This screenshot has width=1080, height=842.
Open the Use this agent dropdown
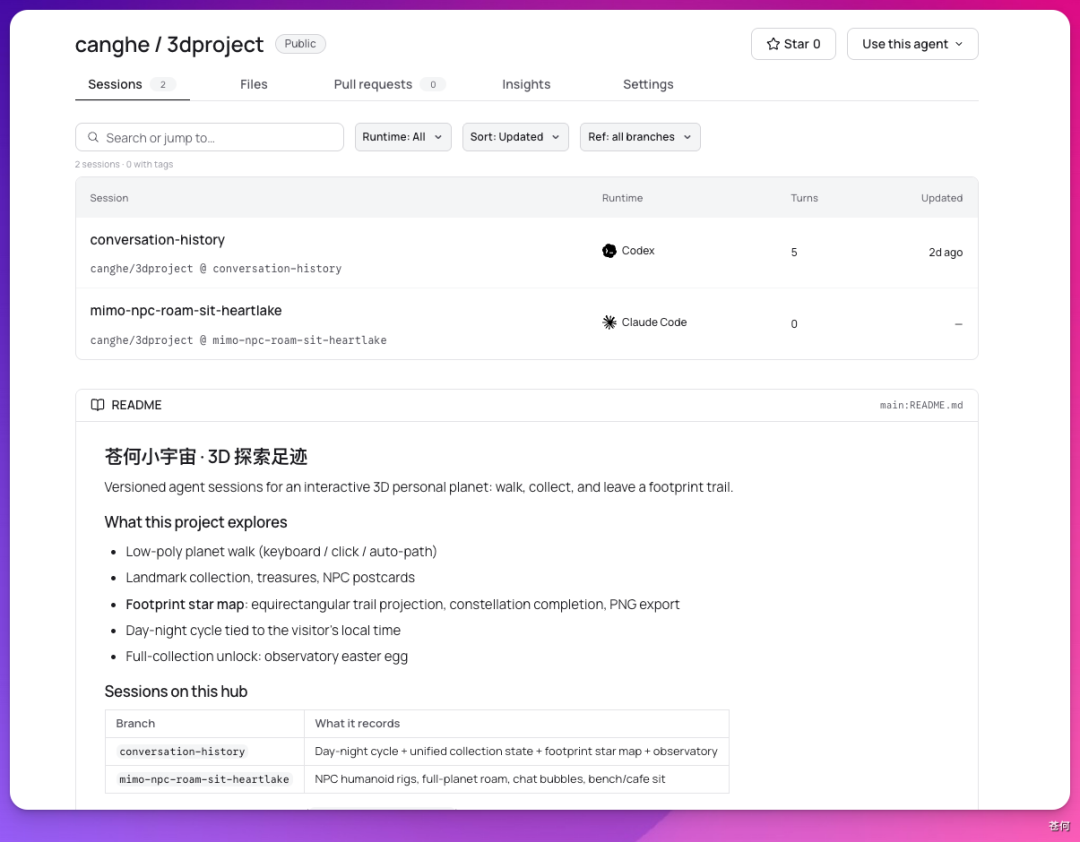coord(912,44)
